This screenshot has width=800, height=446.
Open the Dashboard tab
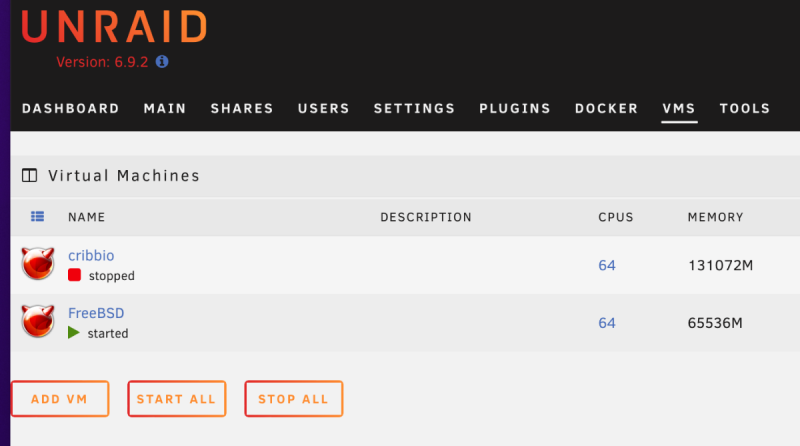[x=70, y=109]
